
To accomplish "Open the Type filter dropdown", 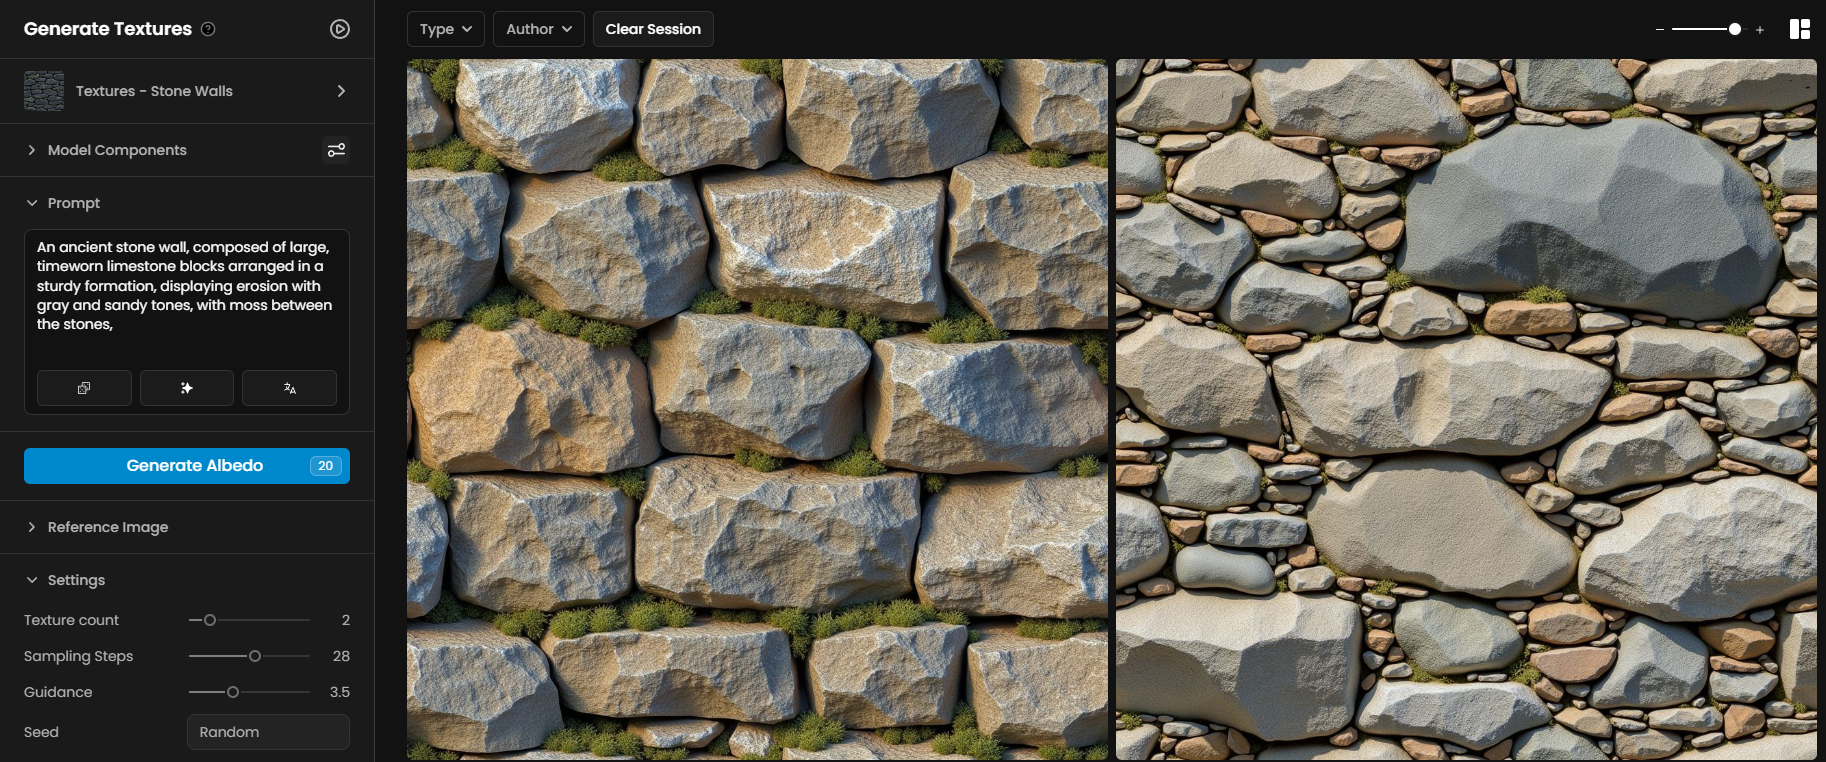I will tap(446, 29).
